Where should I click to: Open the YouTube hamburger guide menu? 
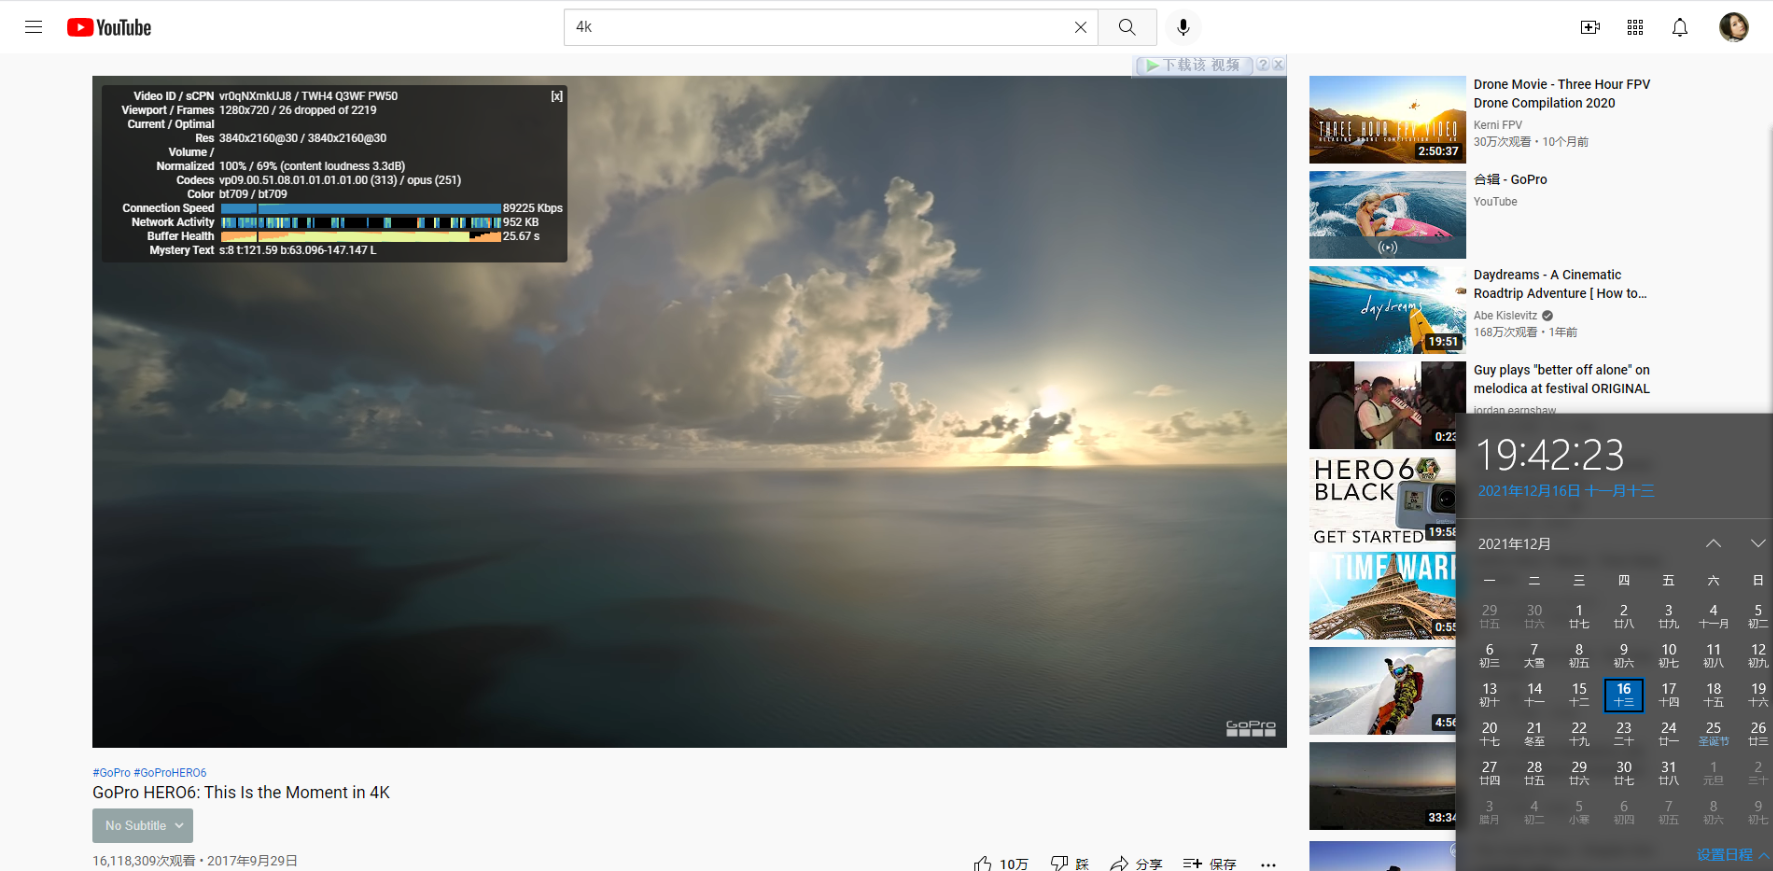(x=33, y=27)
